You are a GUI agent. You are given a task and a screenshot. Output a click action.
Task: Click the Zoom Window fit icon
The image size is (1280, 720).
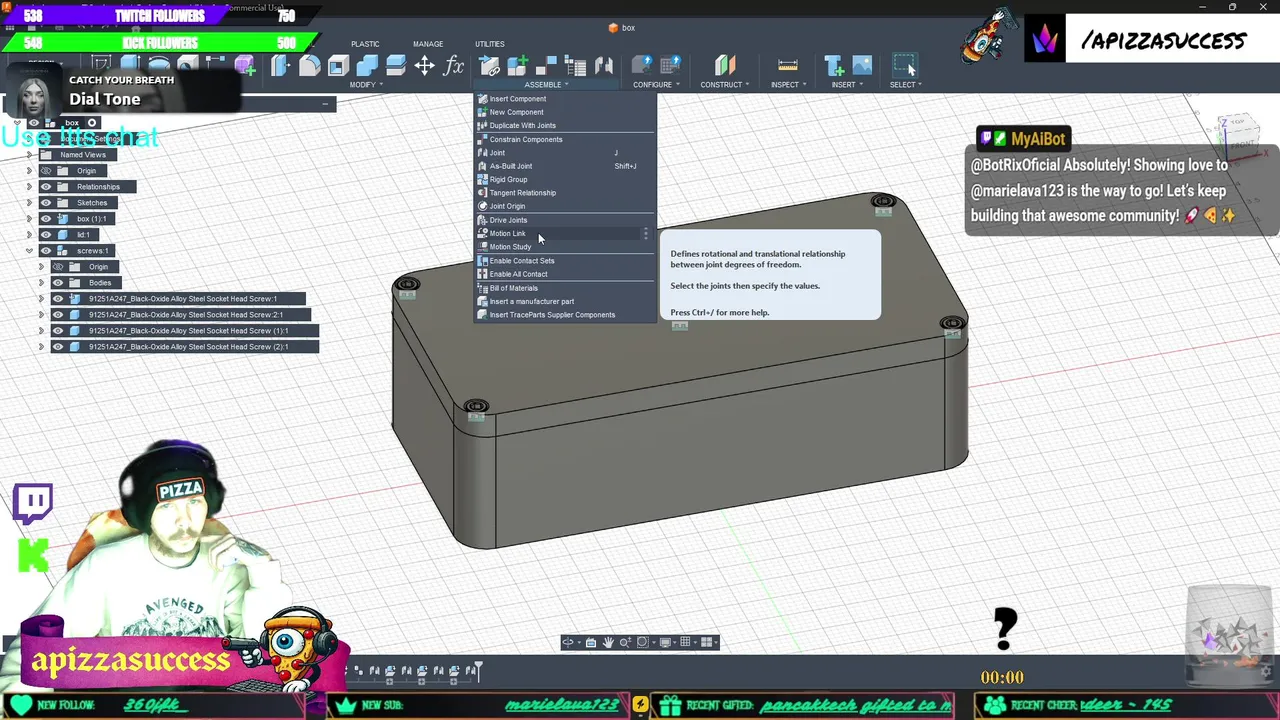point(643,642)
